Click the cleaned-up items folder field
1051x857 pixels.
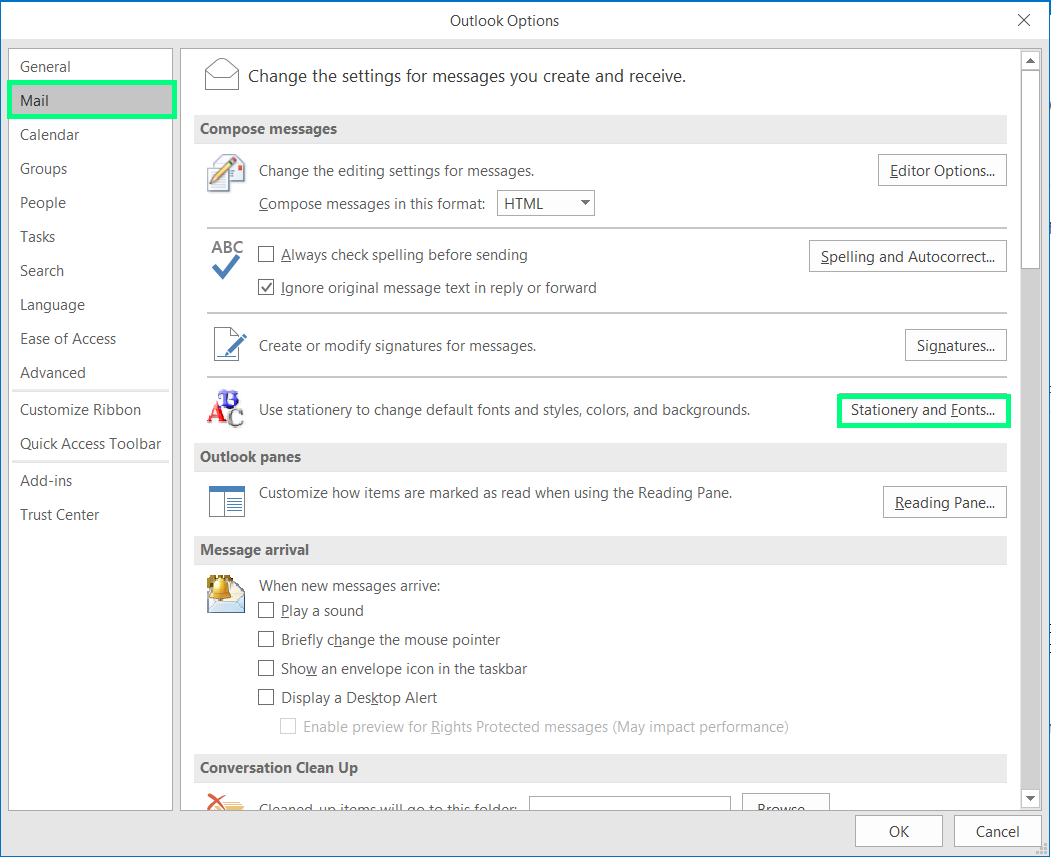(x=629, y=803)
